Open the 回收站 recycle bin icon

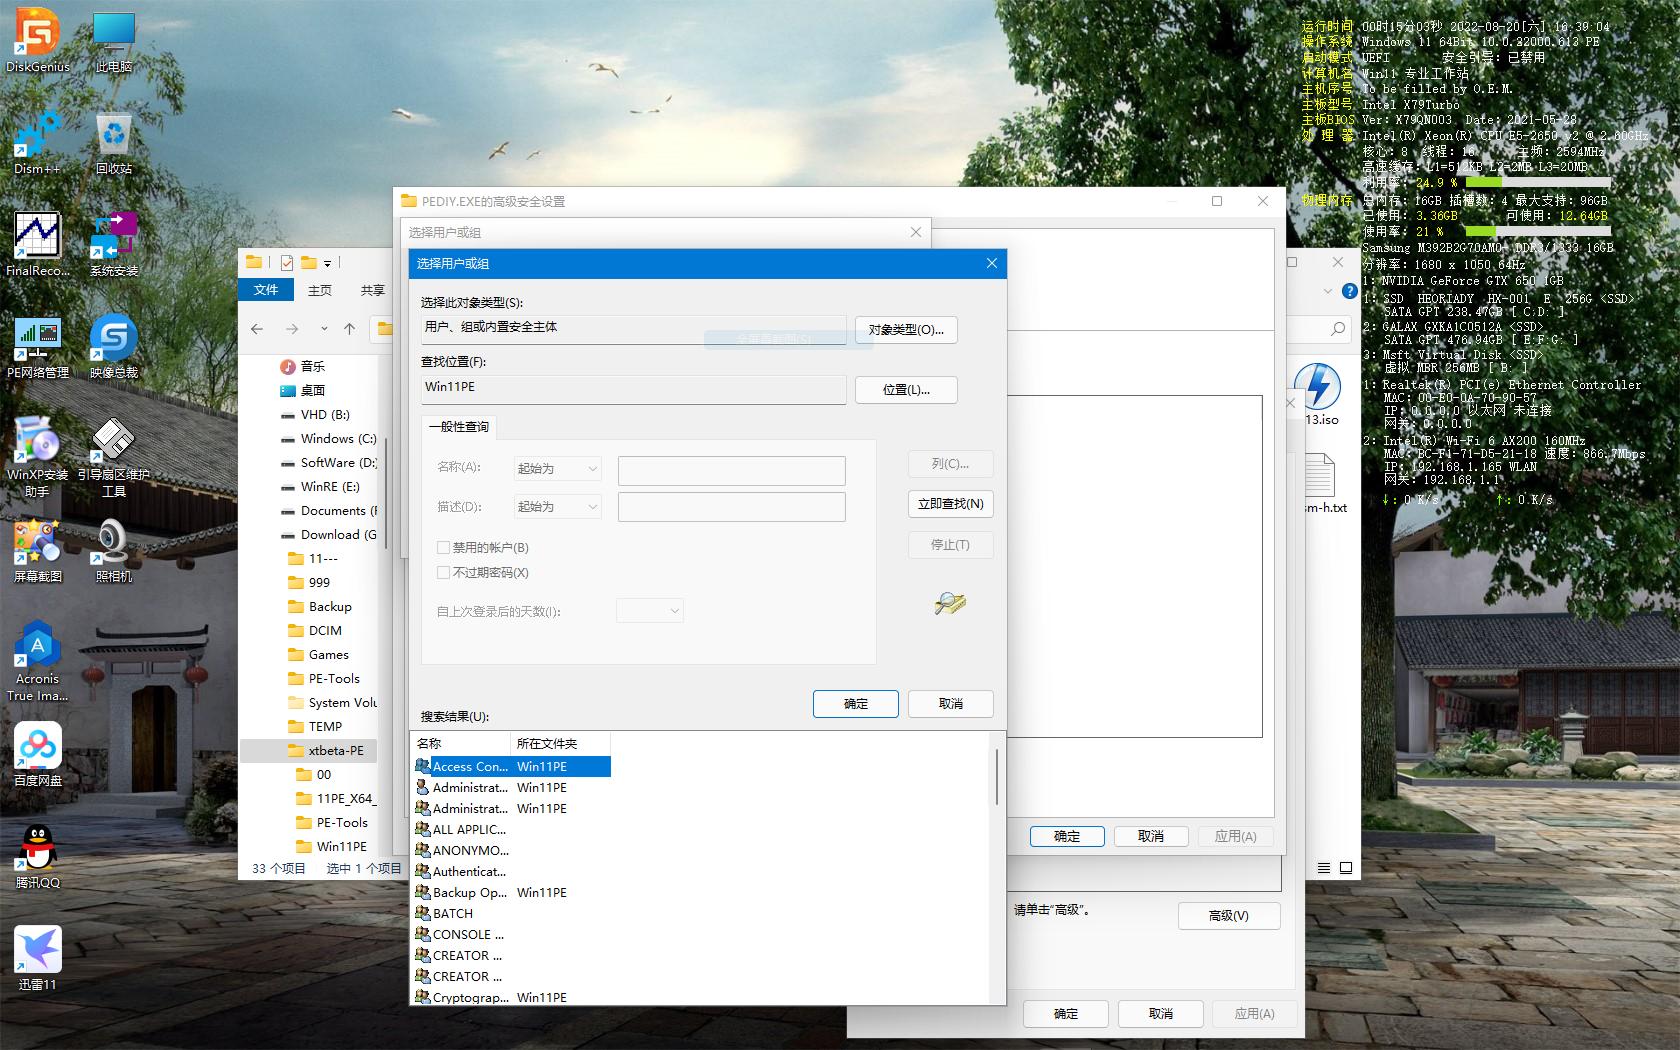(114, 142)
